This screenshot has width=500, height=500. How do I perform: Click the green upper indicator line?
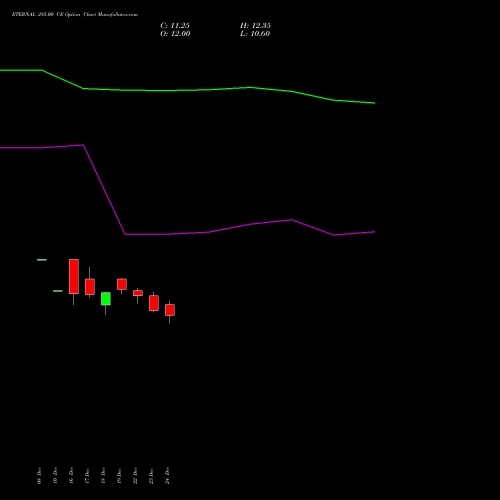point(187,90)
